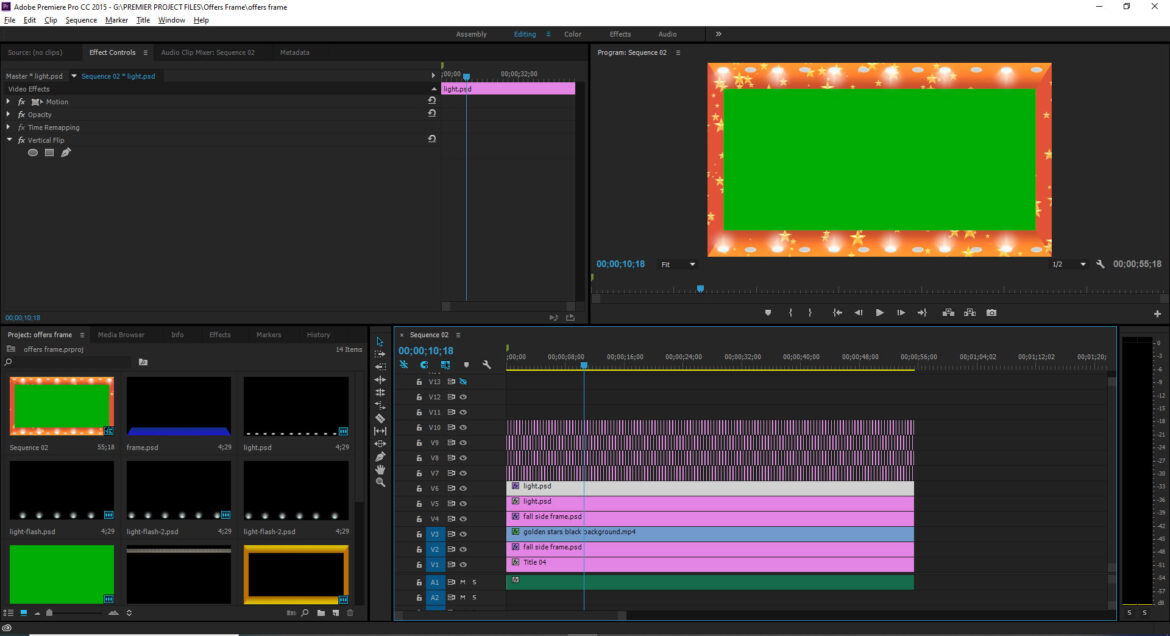Screen dimensions: 1170x636
Task: Expand the Opacity effect properties
Action: (9, 115)
